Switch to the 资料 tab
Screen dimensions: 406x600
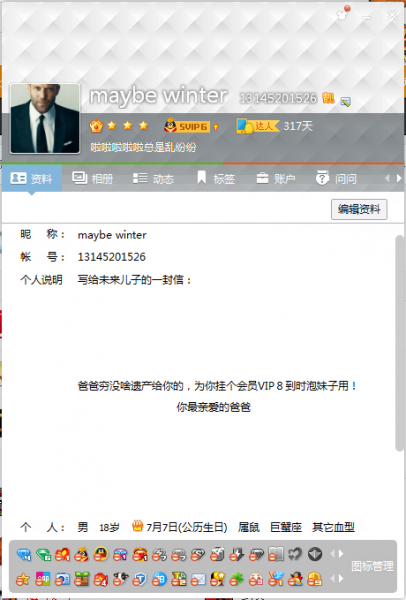coord(32,178)
